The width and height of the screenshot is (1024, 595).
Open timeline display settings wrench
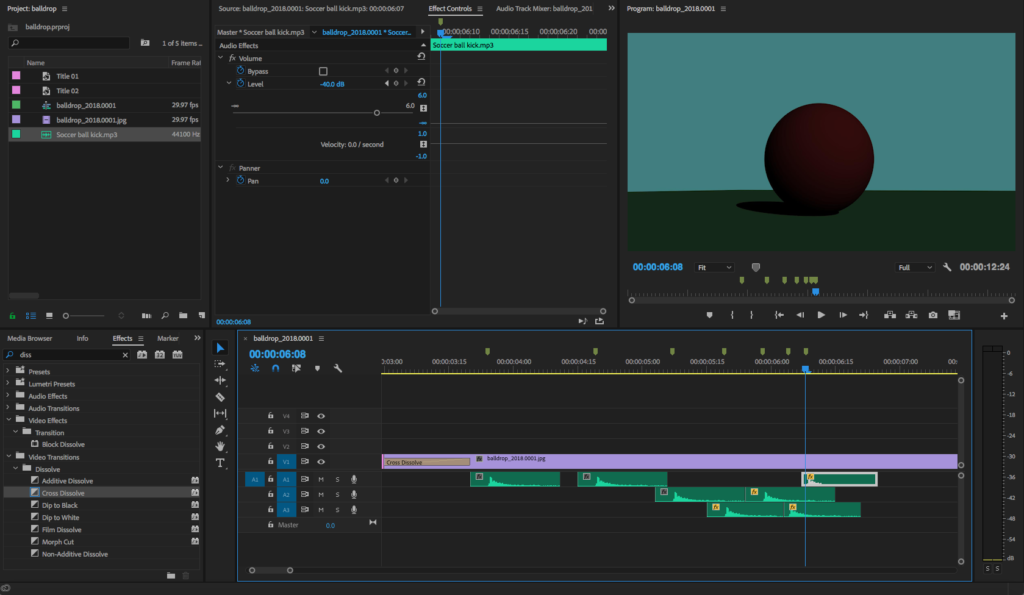point(338,368)
